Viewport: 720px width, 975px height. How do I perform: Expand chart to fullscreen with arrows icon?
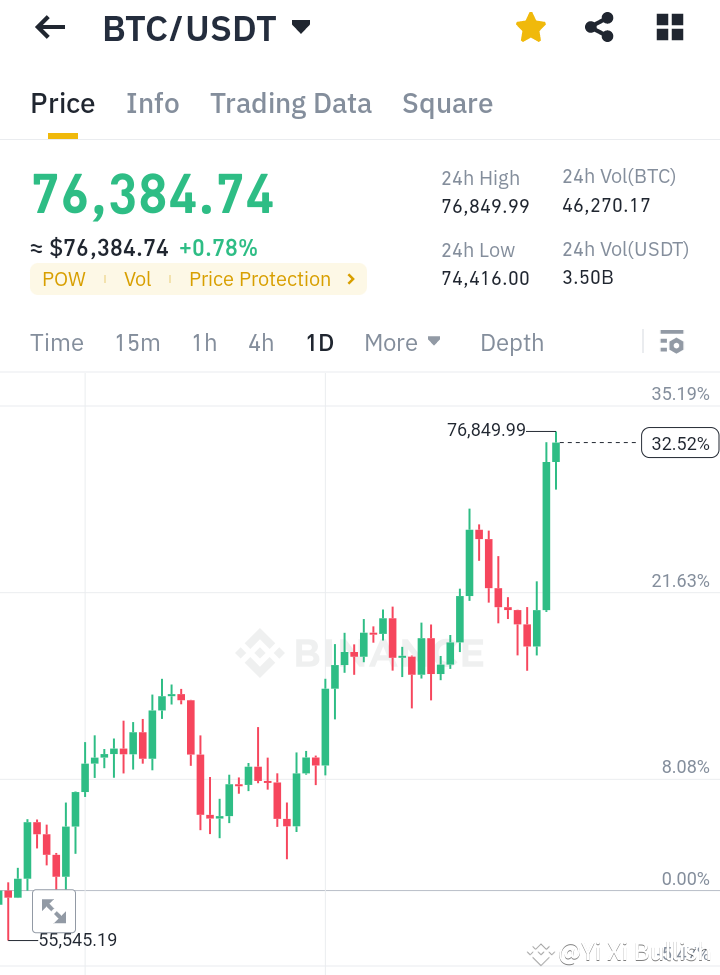(53, 911)
